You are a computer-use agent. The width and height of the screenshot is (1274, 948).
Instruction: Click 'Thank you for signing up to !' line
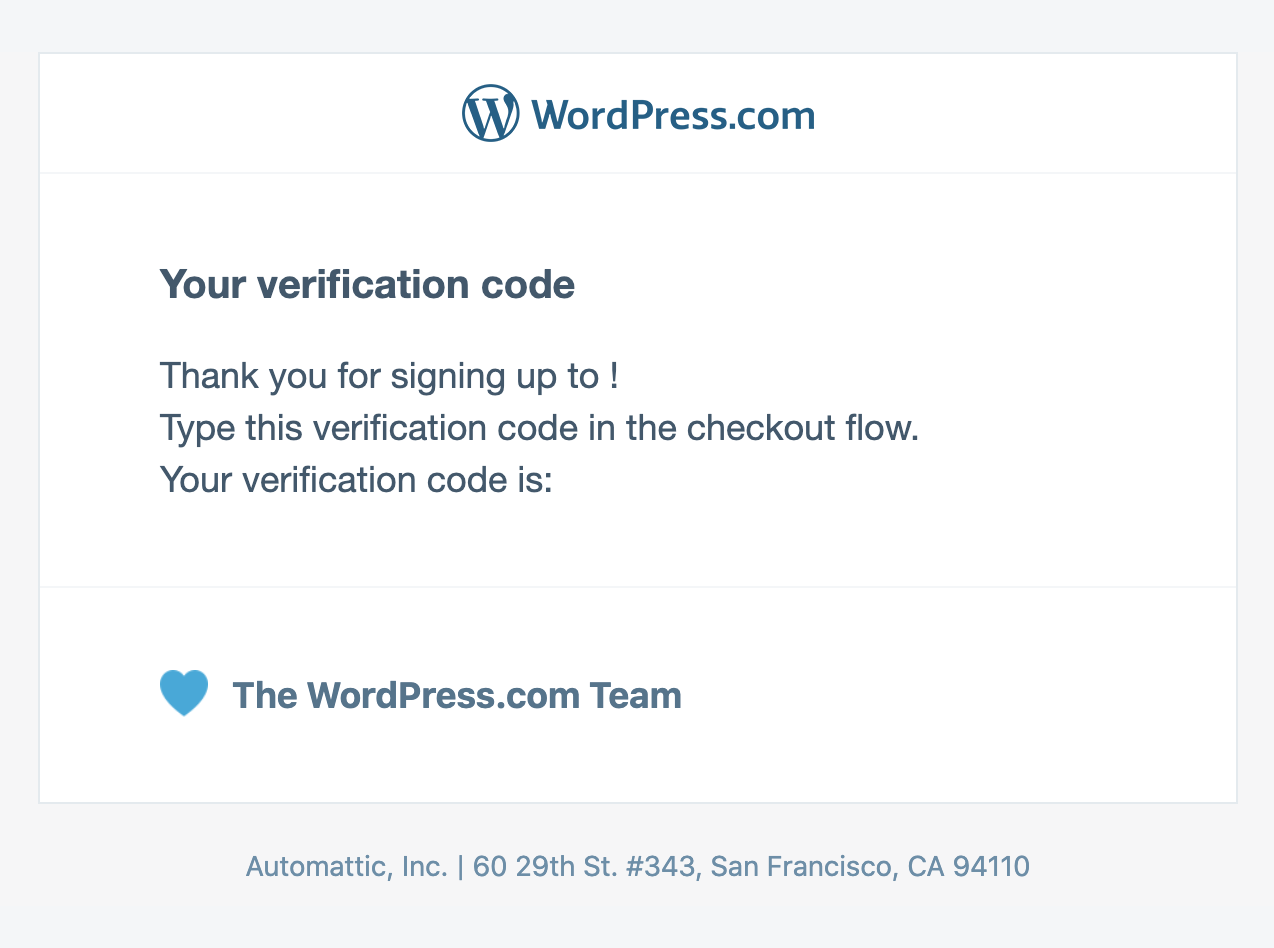click(x=389, y=377)
